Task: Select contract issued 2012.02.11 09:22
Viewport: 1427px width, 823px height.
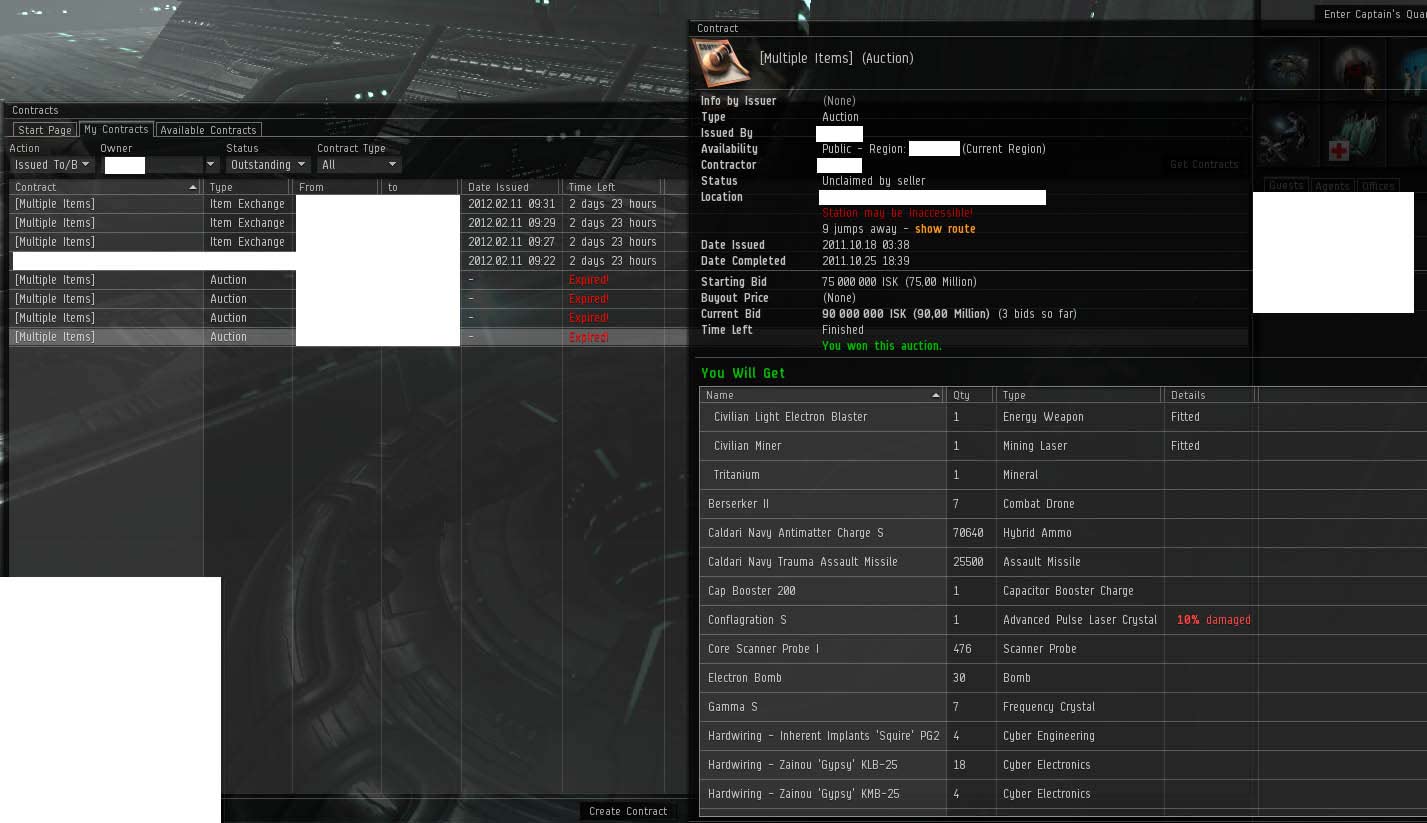Action: point(348,261)
